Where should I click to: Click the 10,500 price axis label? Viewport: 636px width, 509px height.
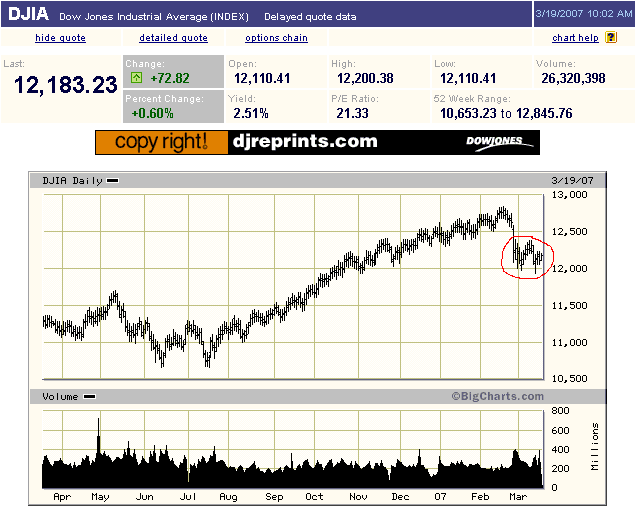point(569,378)
